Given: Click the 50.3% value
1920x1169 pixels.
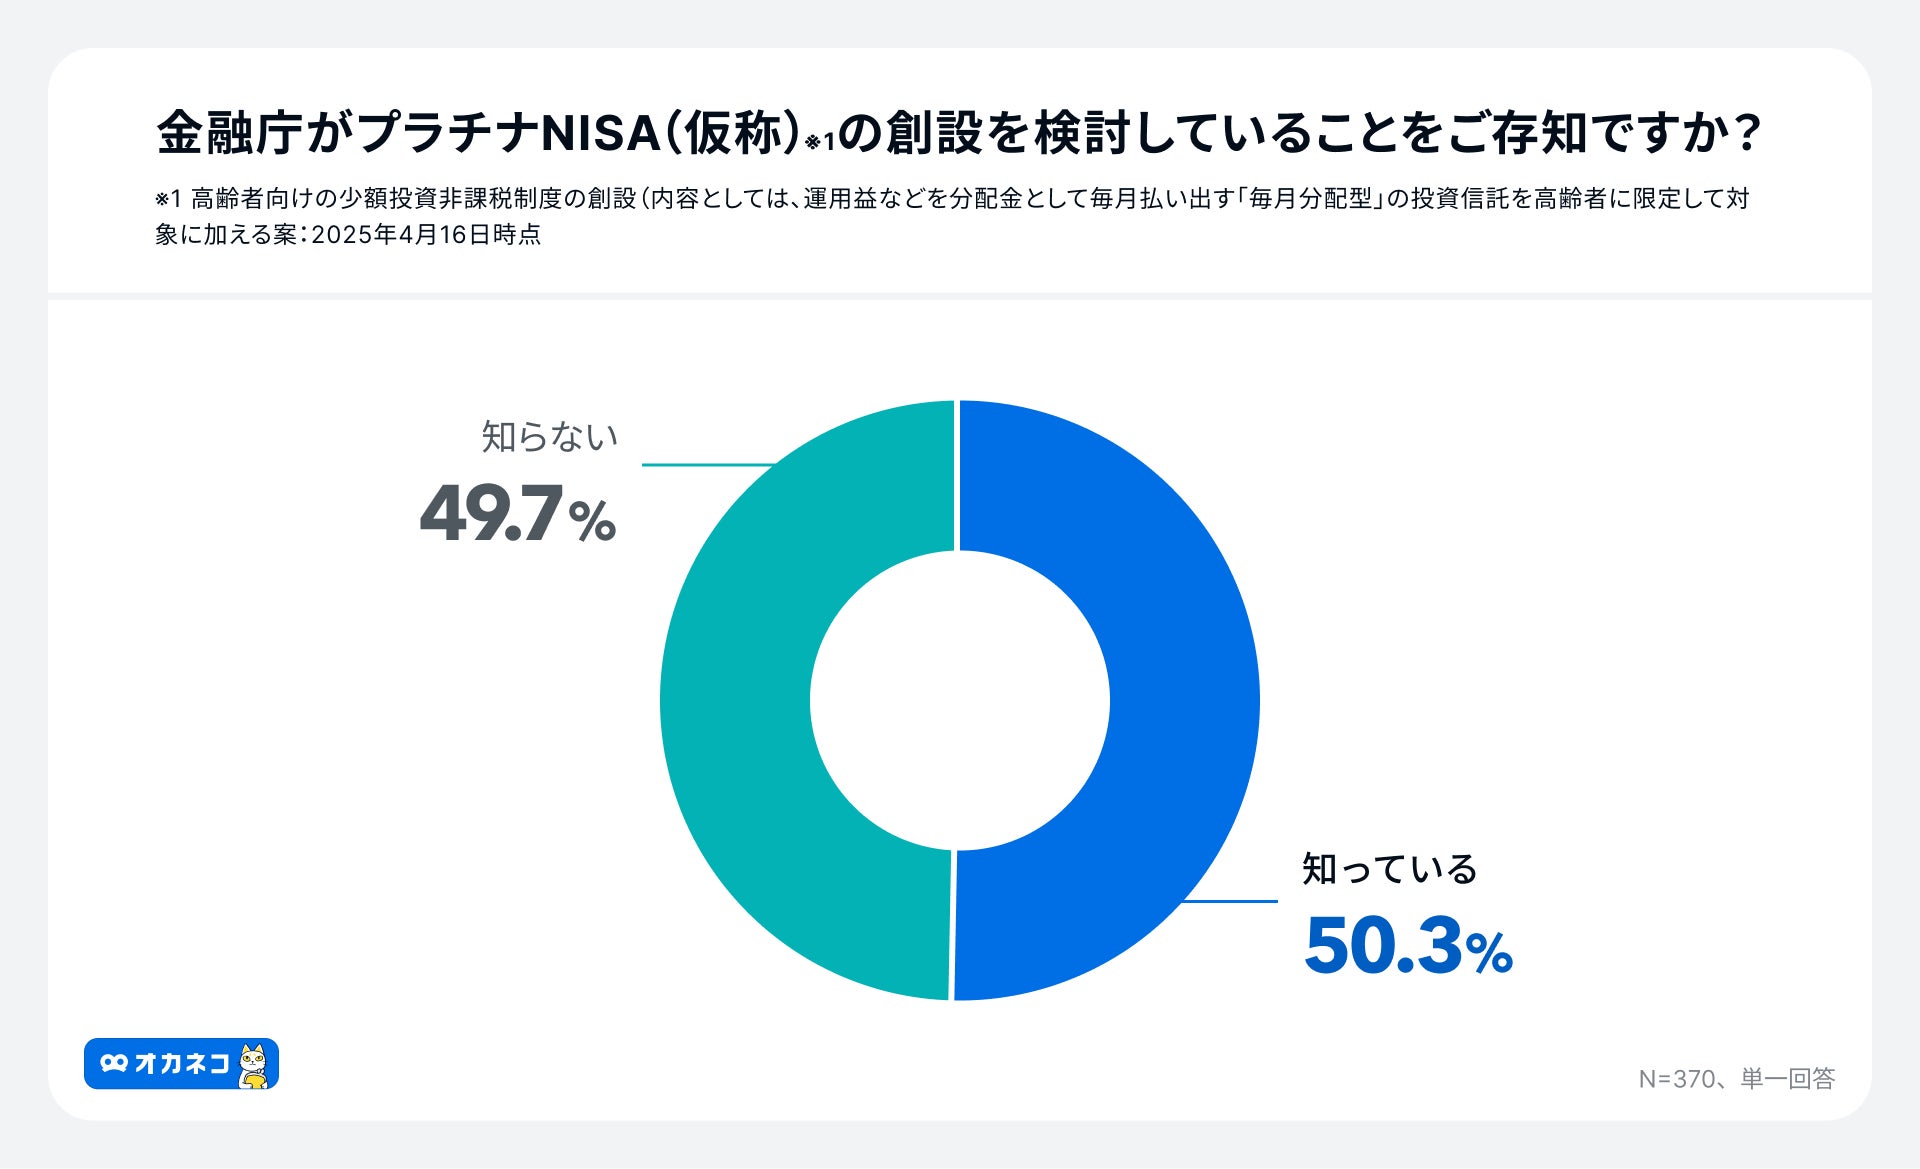Looking at the screenshot, I should [x=1408, y=946].
